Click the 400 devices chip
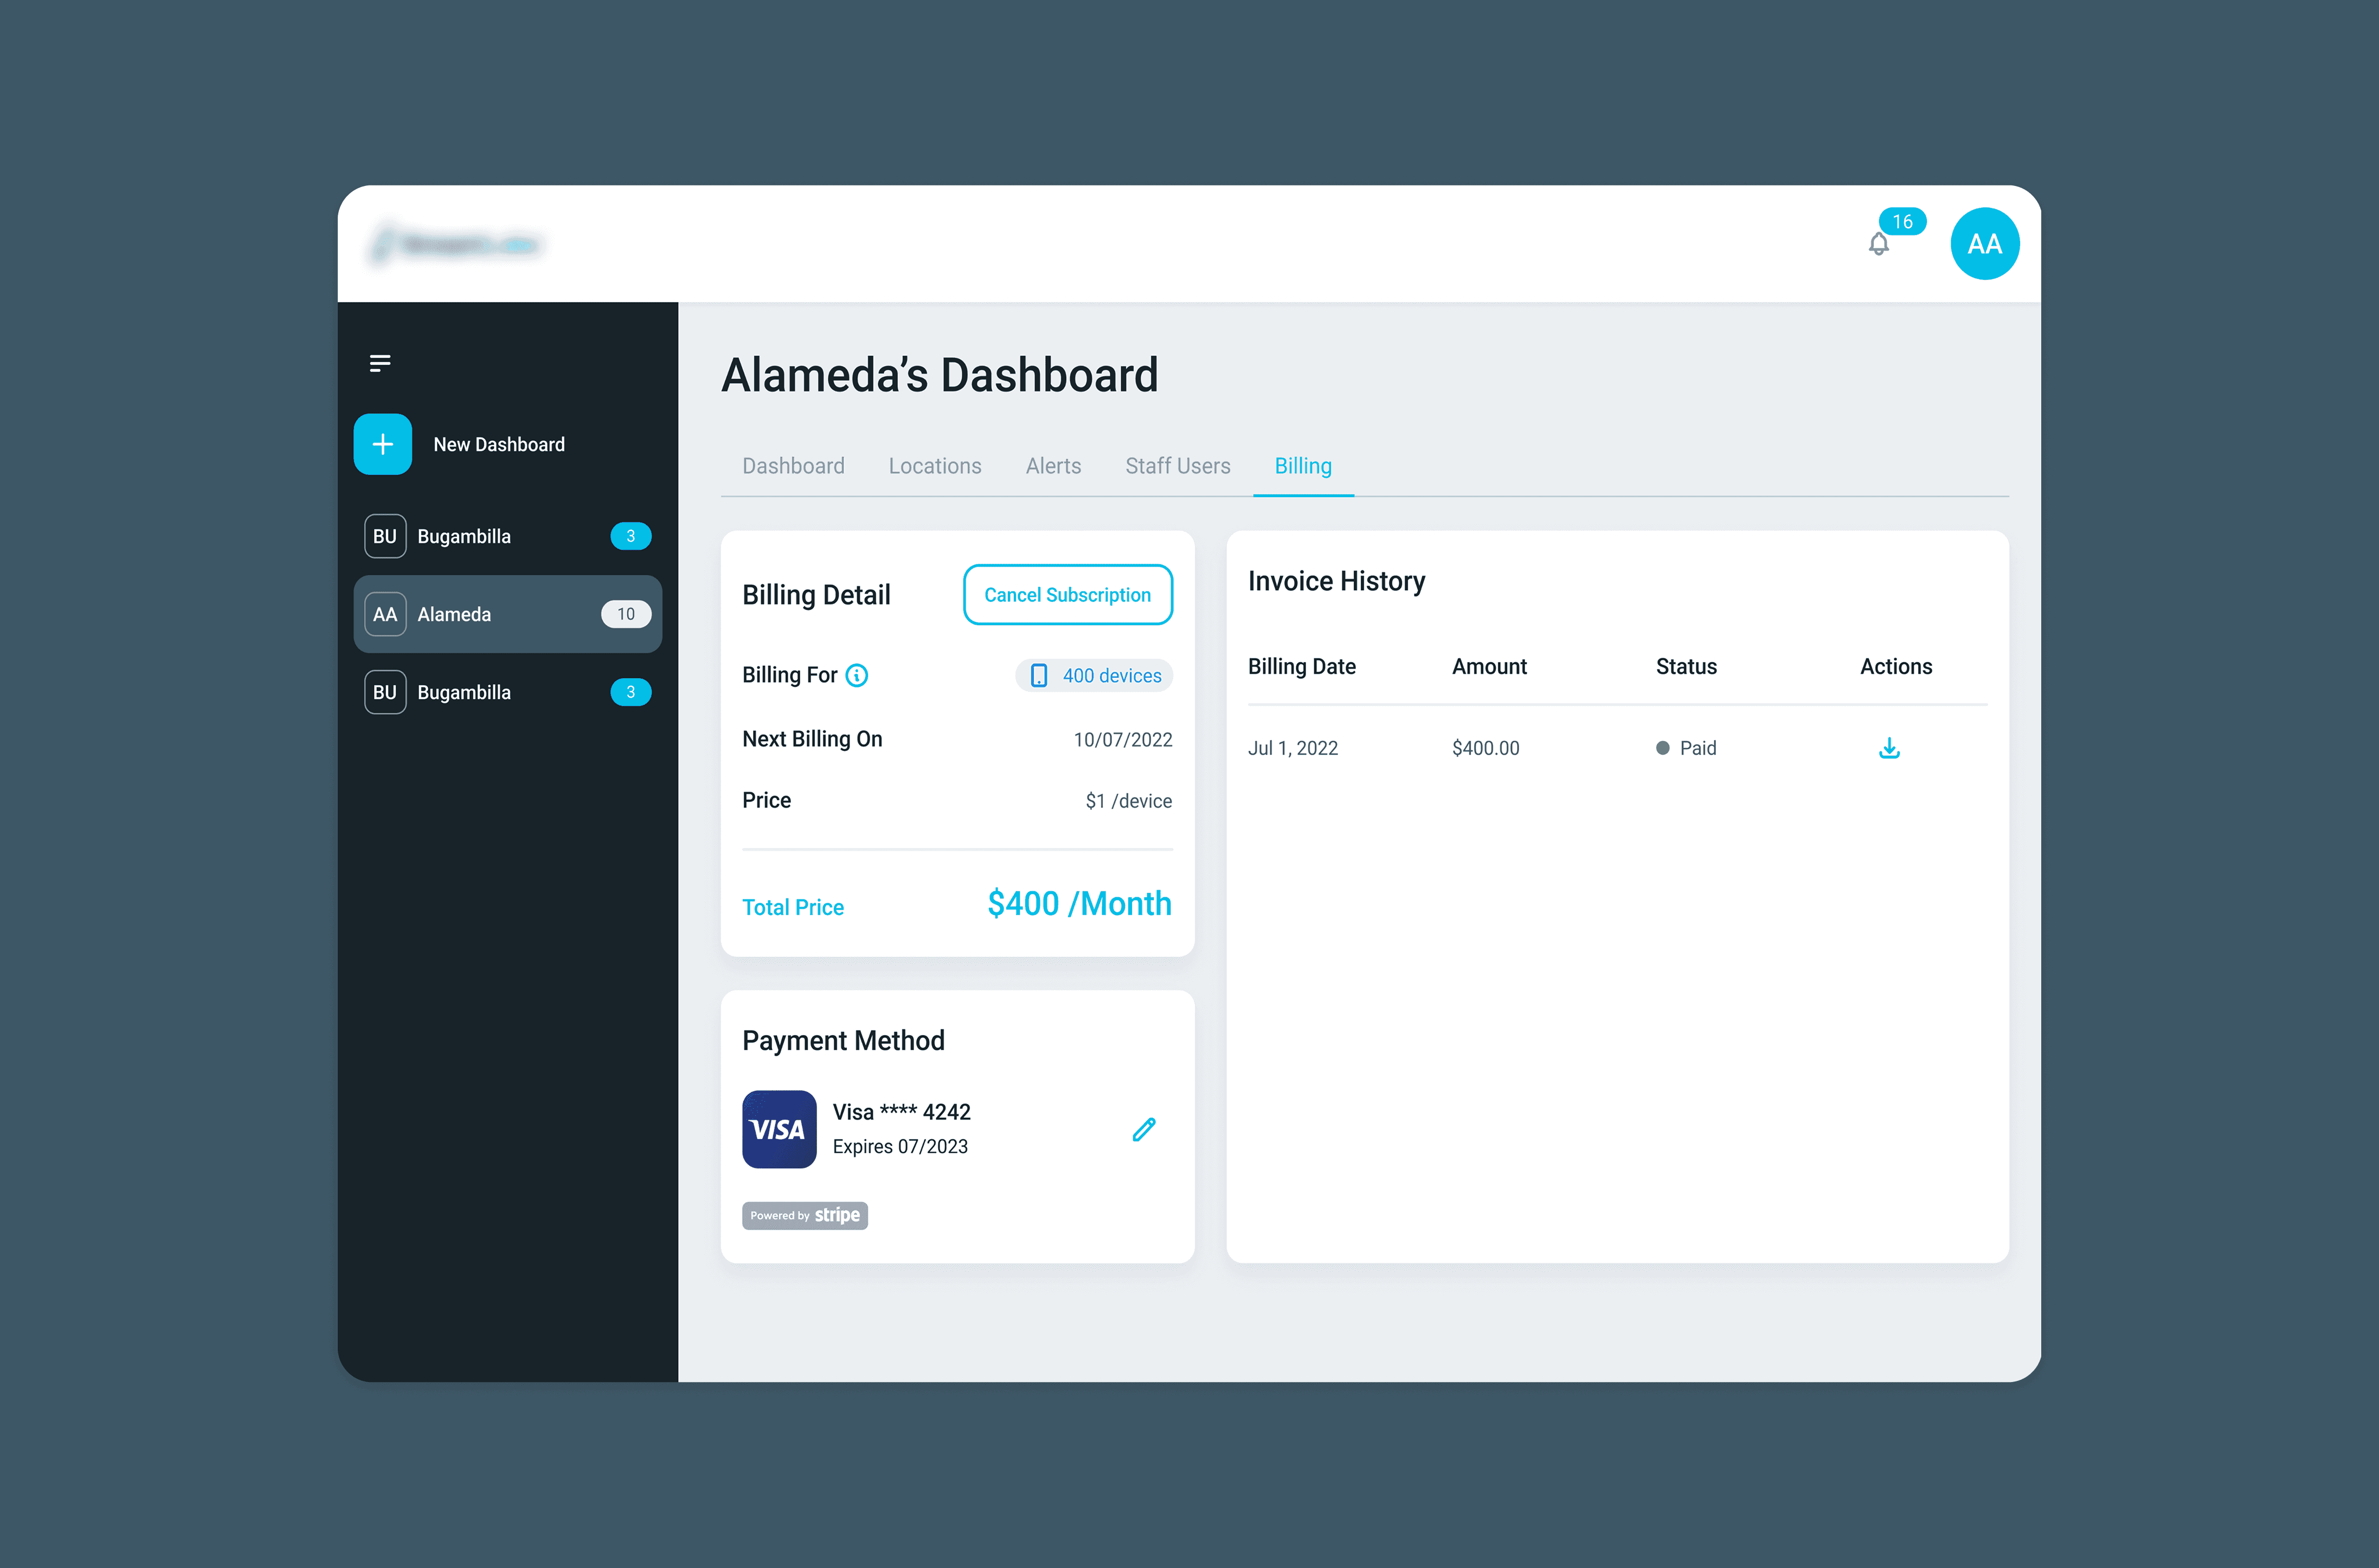 (1095, 676)
